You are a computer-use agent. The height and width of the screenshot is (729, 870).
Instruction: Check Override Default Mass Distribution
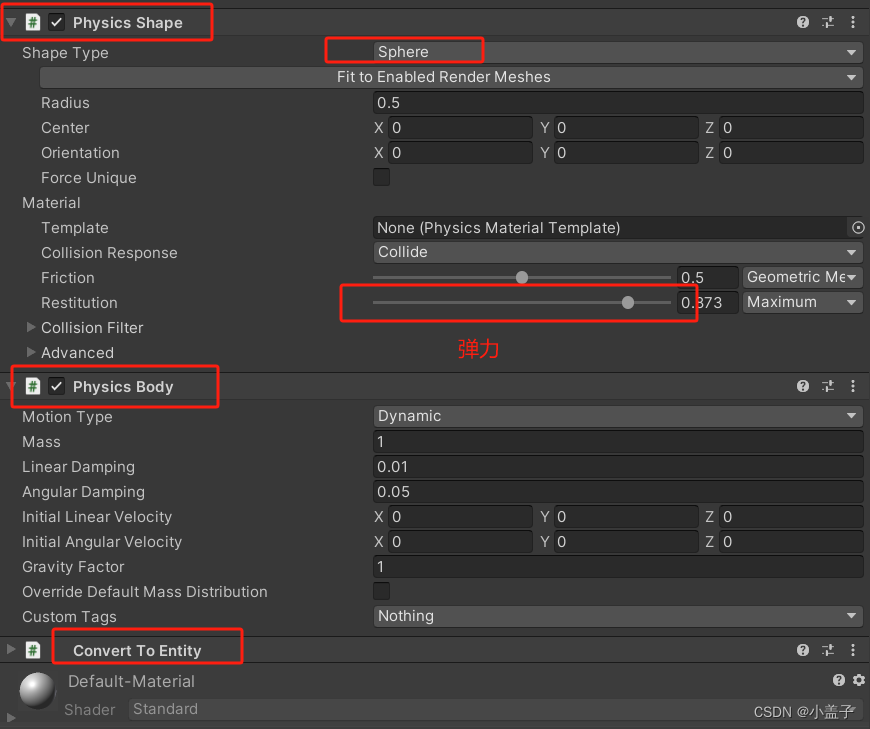381,591
